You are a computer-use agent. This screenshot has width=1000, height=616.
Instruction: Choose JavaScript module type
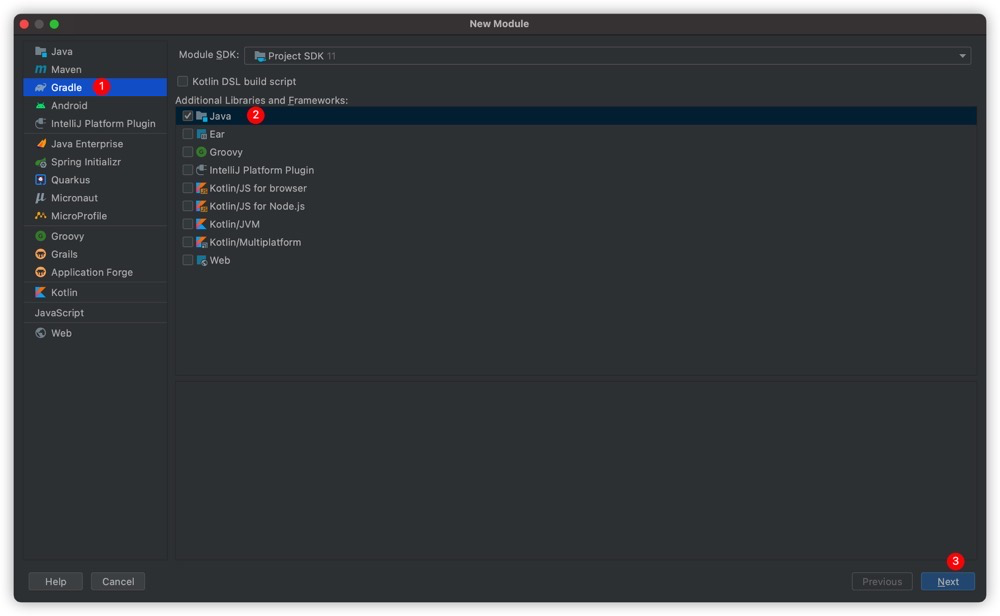[x=95, y=313]
